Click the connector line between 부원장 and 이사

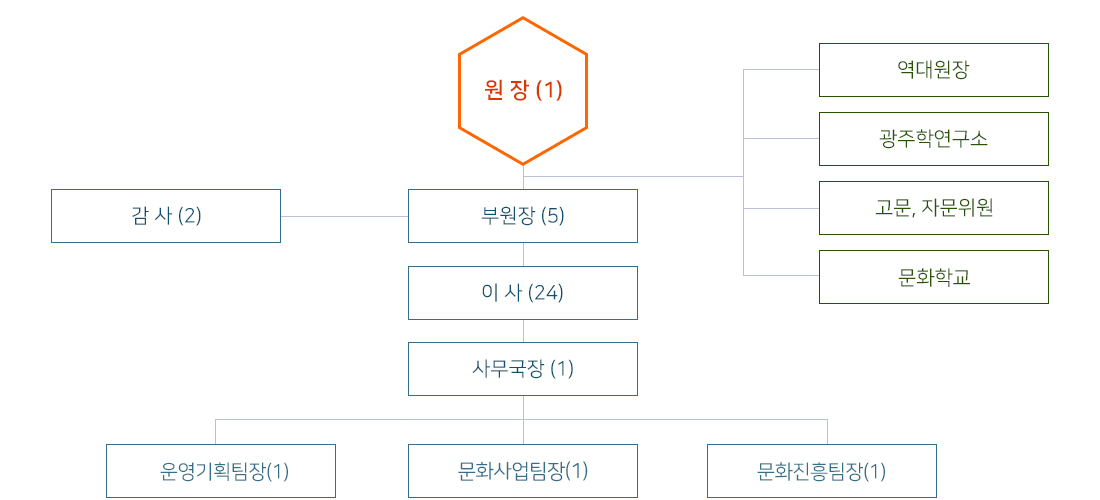tap(523, 254)
